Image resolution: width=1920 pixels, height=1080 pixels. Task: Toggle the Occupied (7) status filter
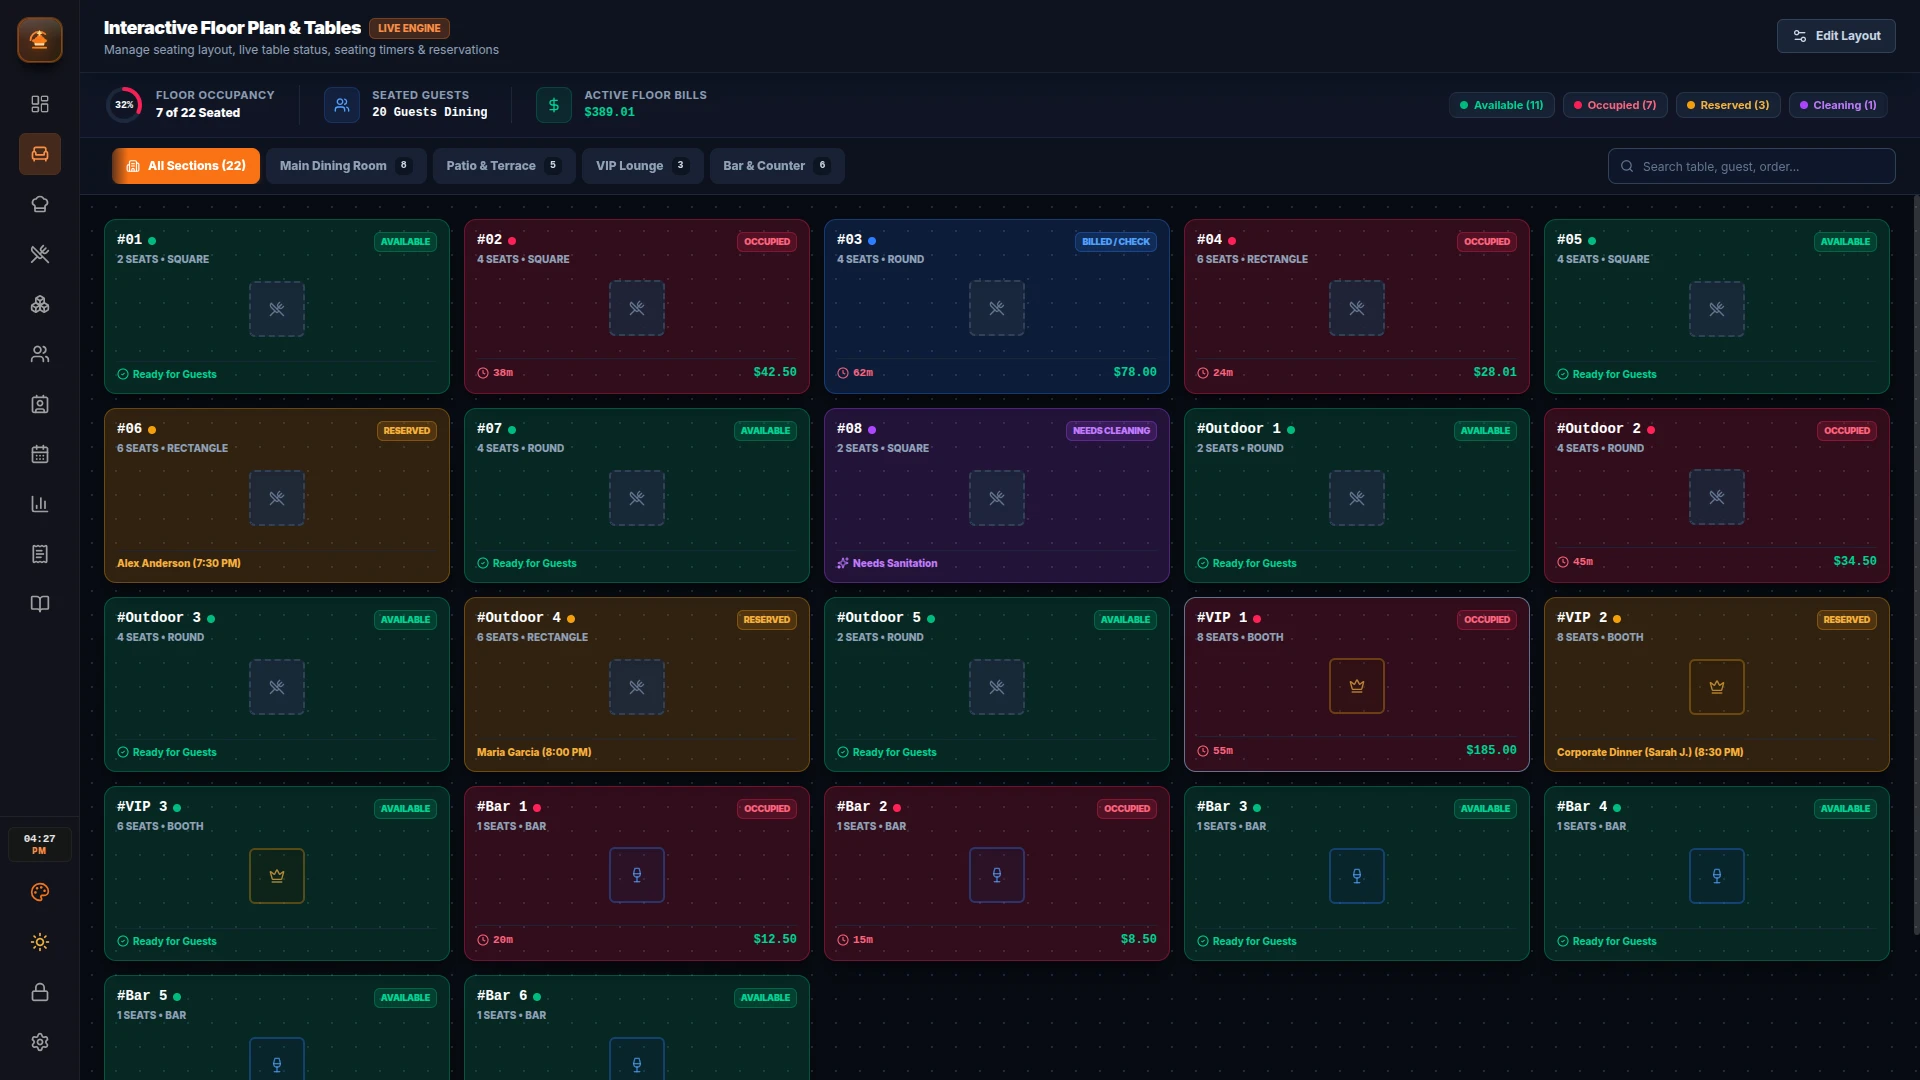click(1615, 105)
